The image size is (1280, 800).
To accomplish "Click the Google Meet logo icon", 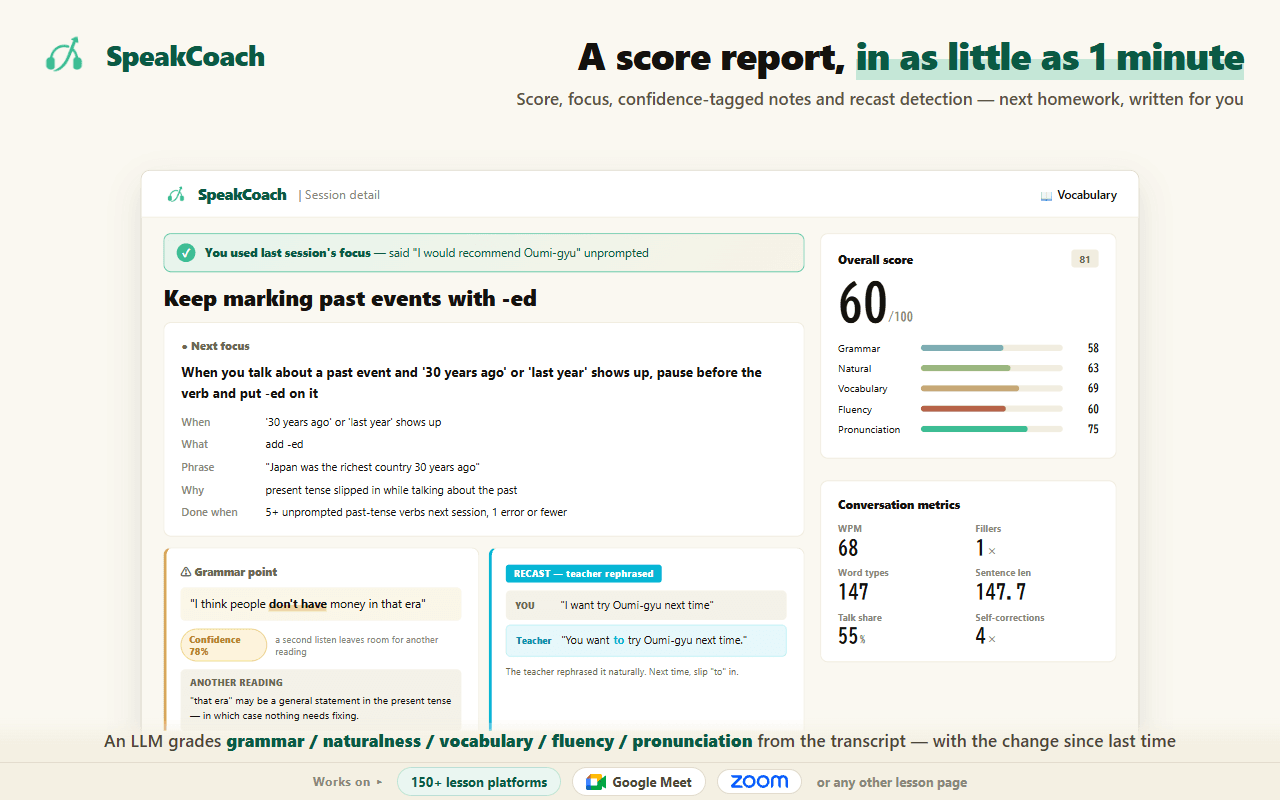I will click(x=596, y=782).
